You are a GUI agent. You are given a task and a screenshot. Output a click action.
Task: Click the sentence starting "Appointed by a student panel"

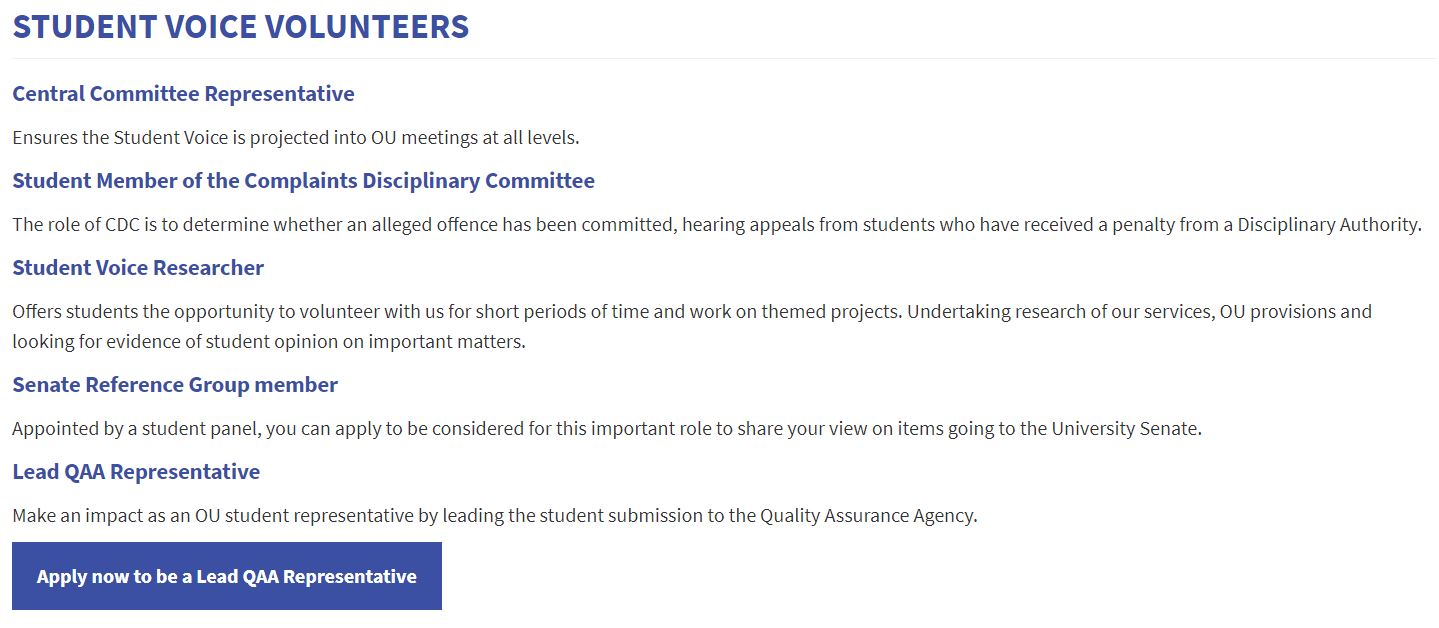607,429
